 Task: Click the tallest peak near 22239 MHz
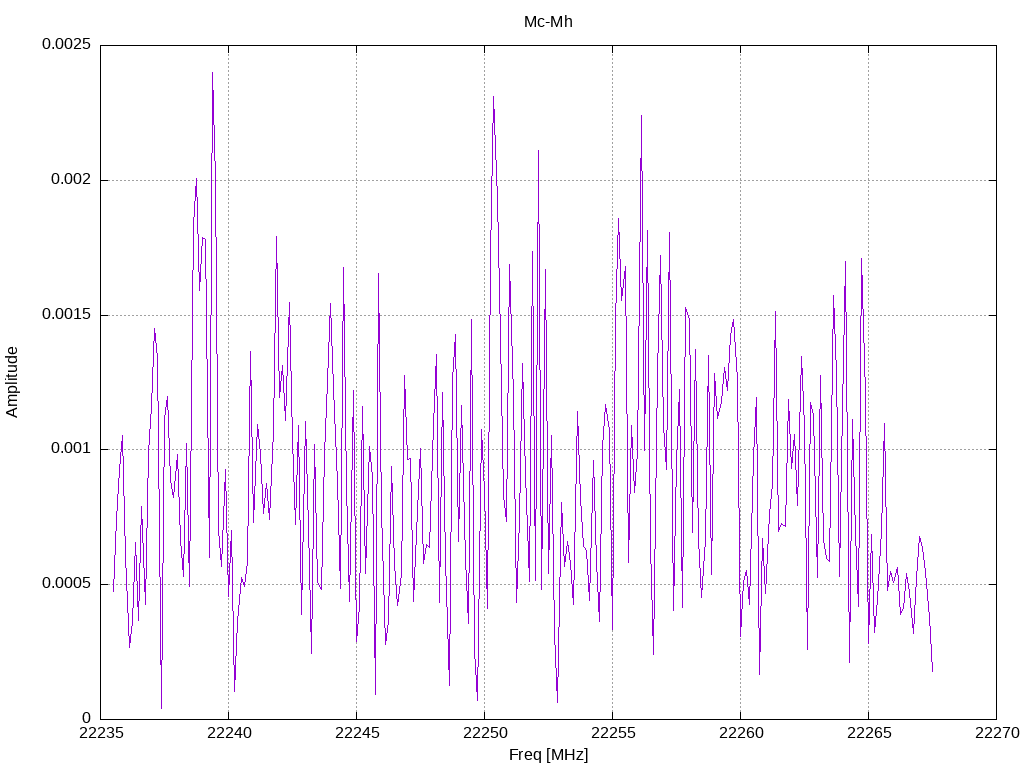tap(212, 73)
